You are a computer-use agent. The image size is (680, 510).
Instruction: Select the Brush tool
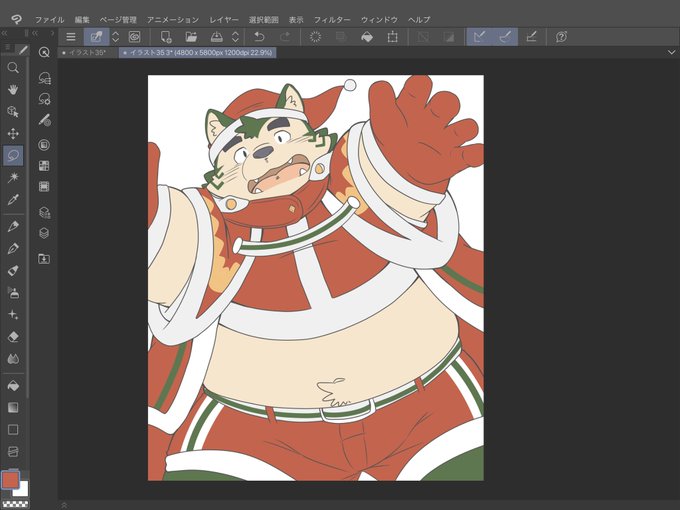pyautogui.click(x=13, y=271)
